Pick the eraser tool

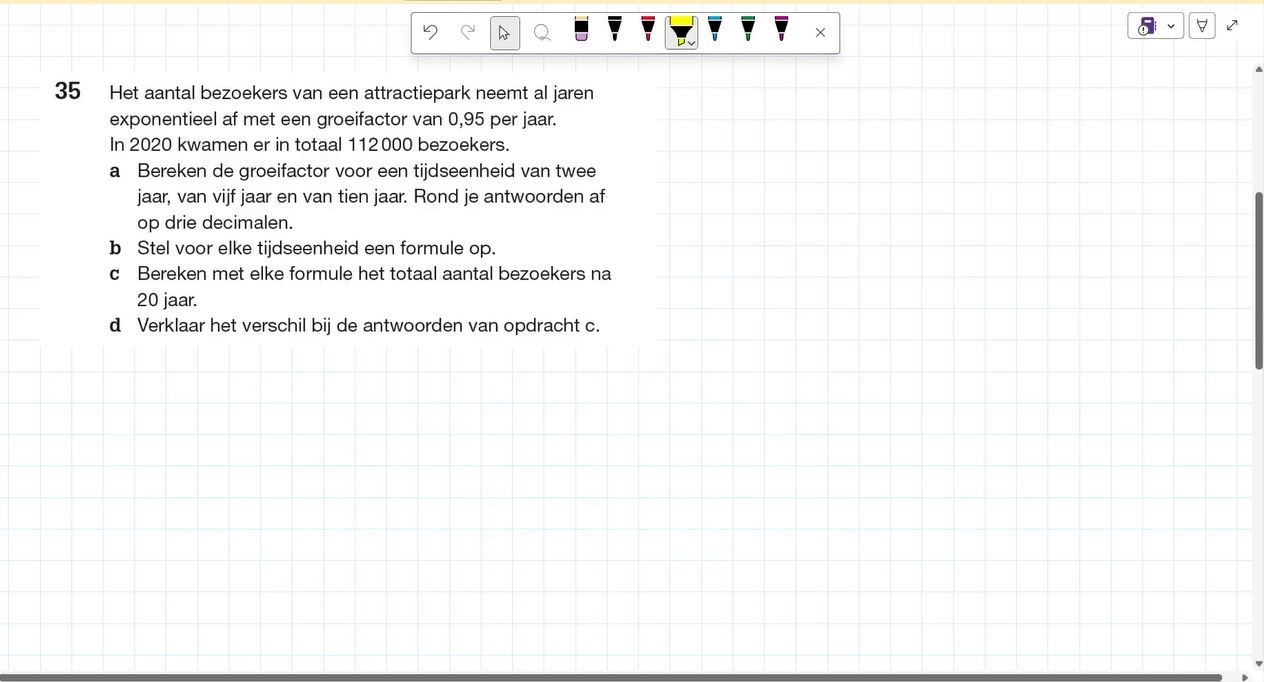click(x=581, y=29)
